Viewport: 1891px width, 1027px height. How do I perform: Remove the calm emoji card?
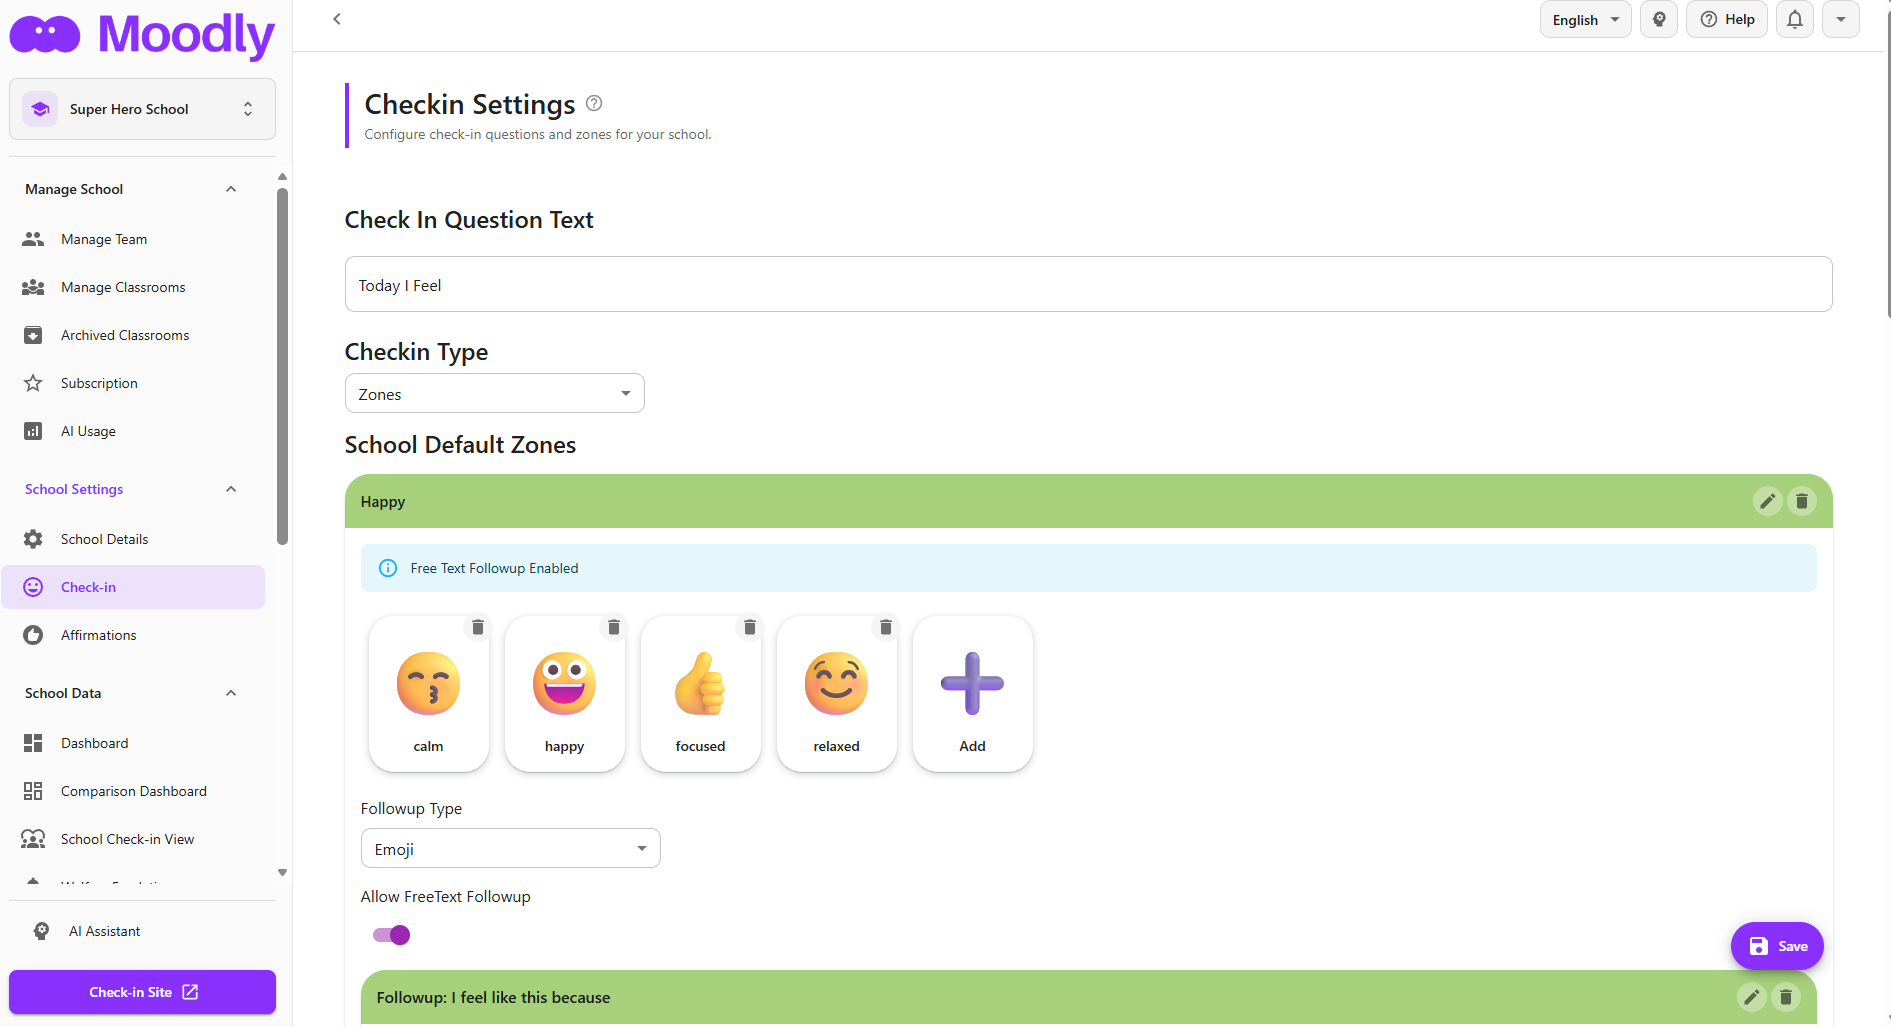[478, 627]
